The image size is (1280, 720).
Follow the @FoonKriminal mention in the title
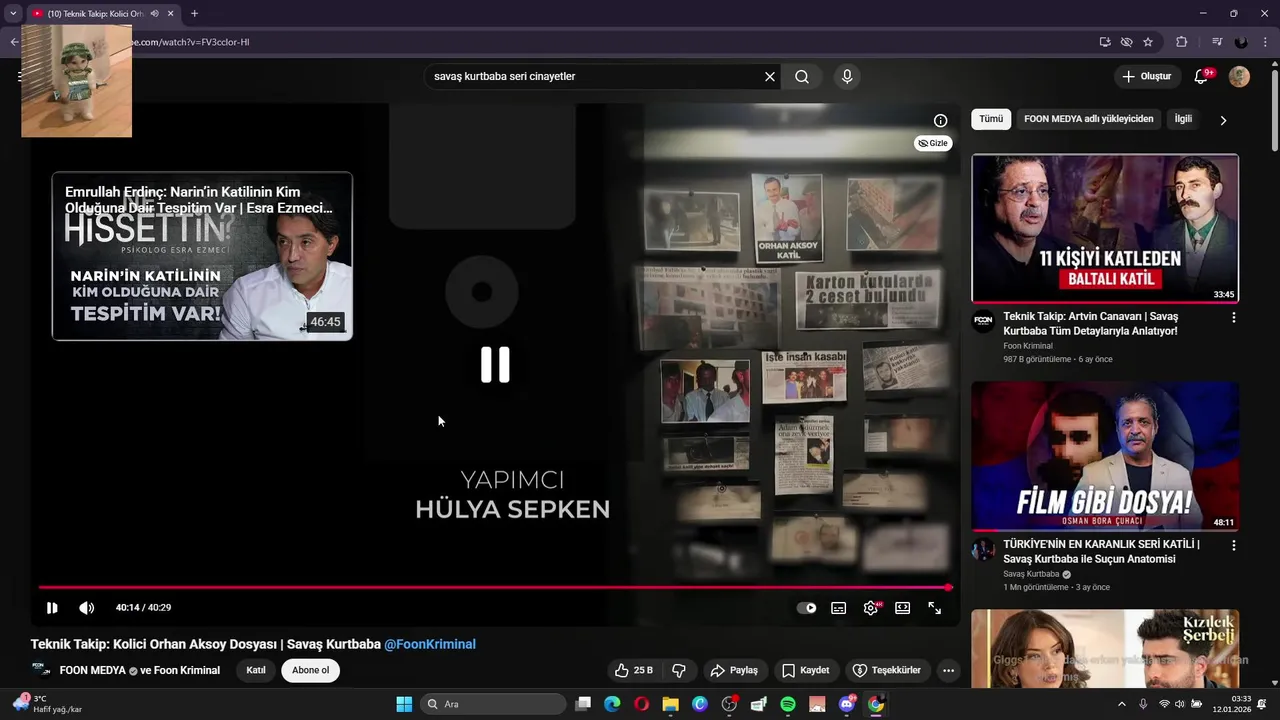(x=430, y=644)
